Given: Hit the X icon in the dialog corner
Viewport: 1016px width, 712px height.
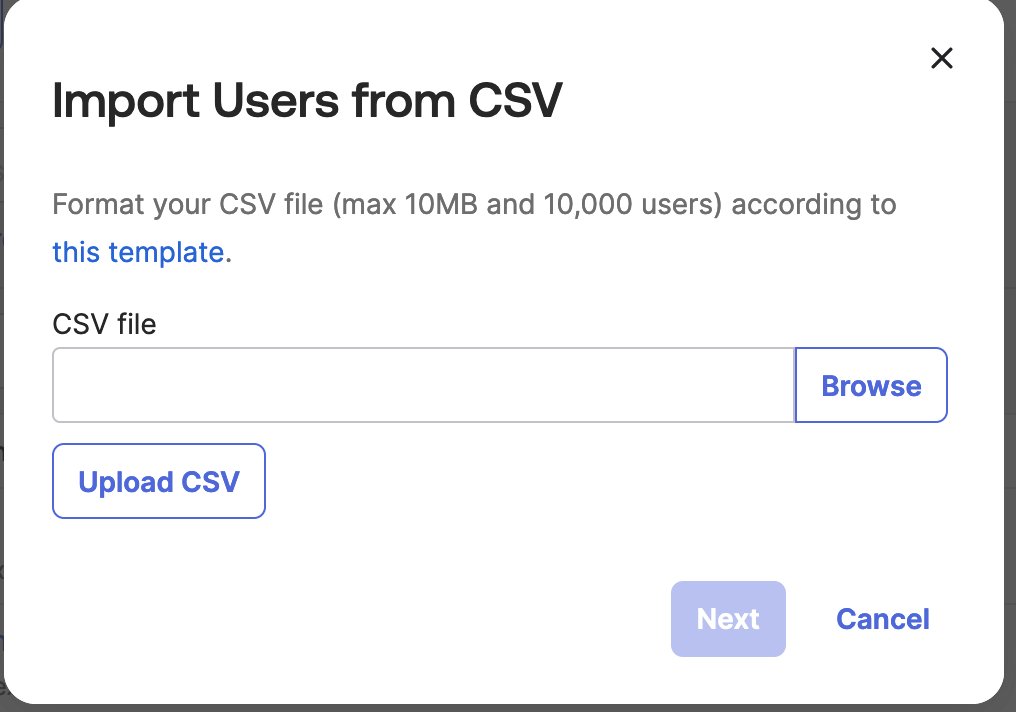Looking at the screenshot, I should tap(941, 59).
